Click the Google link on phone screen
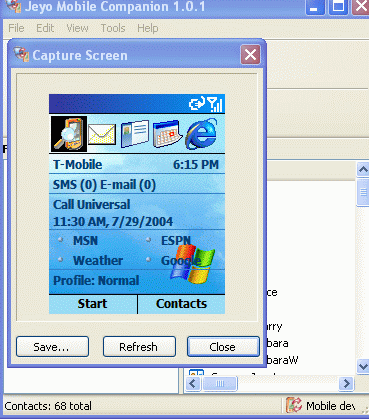 point(181,261)
